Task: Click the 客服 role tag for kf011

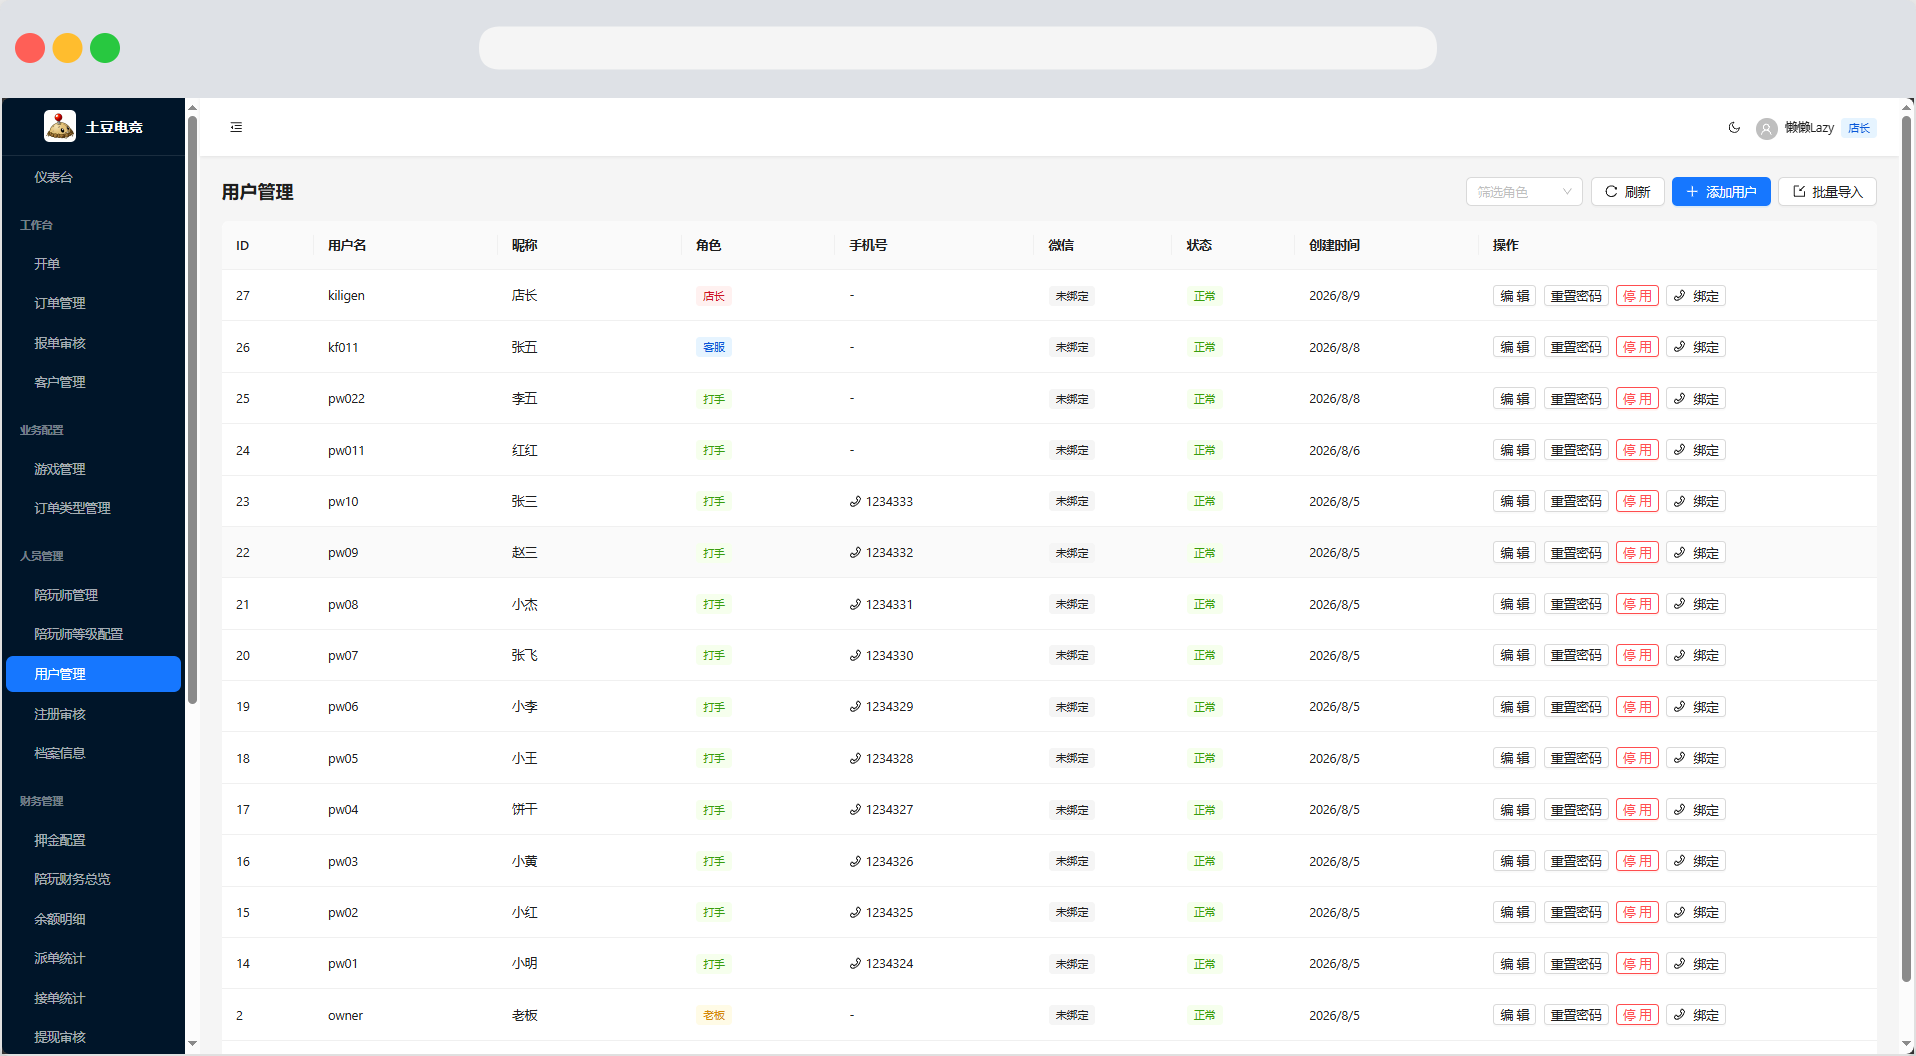Action: 713,347
